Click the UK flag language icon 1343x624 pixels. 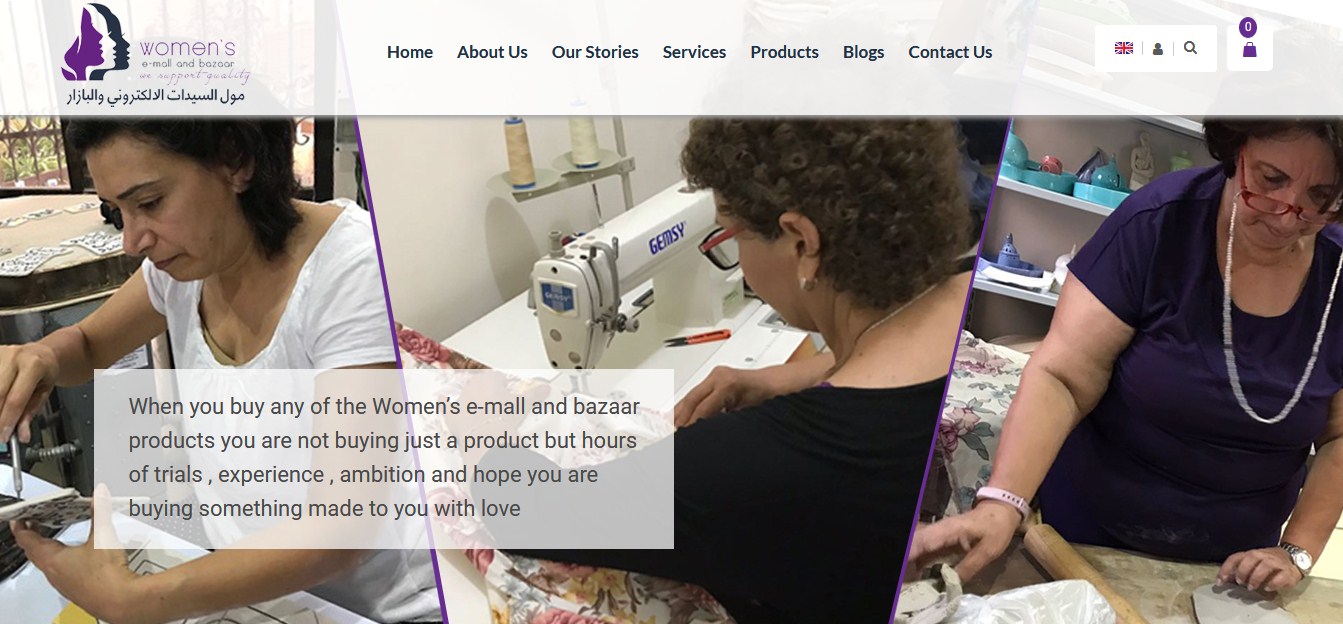[x=1124, y=48]
